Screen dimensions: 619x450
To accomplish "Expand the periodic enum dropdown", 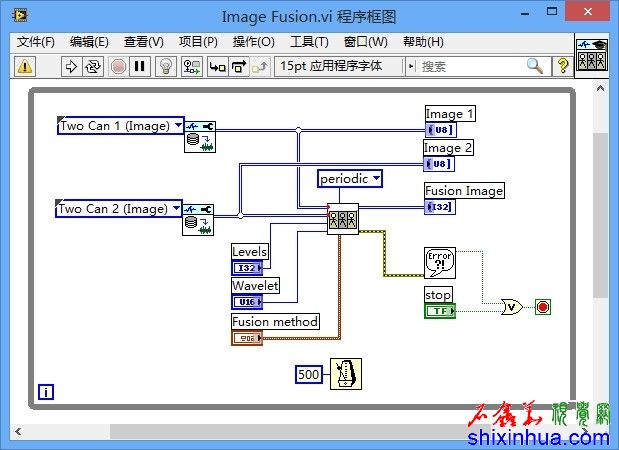I will coord(375,179).
